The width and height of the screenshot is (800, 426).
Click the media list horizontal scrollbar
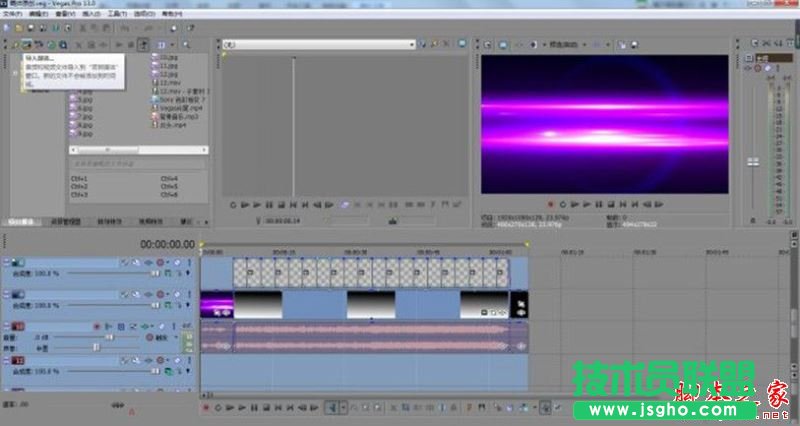[x=139, y=150]
